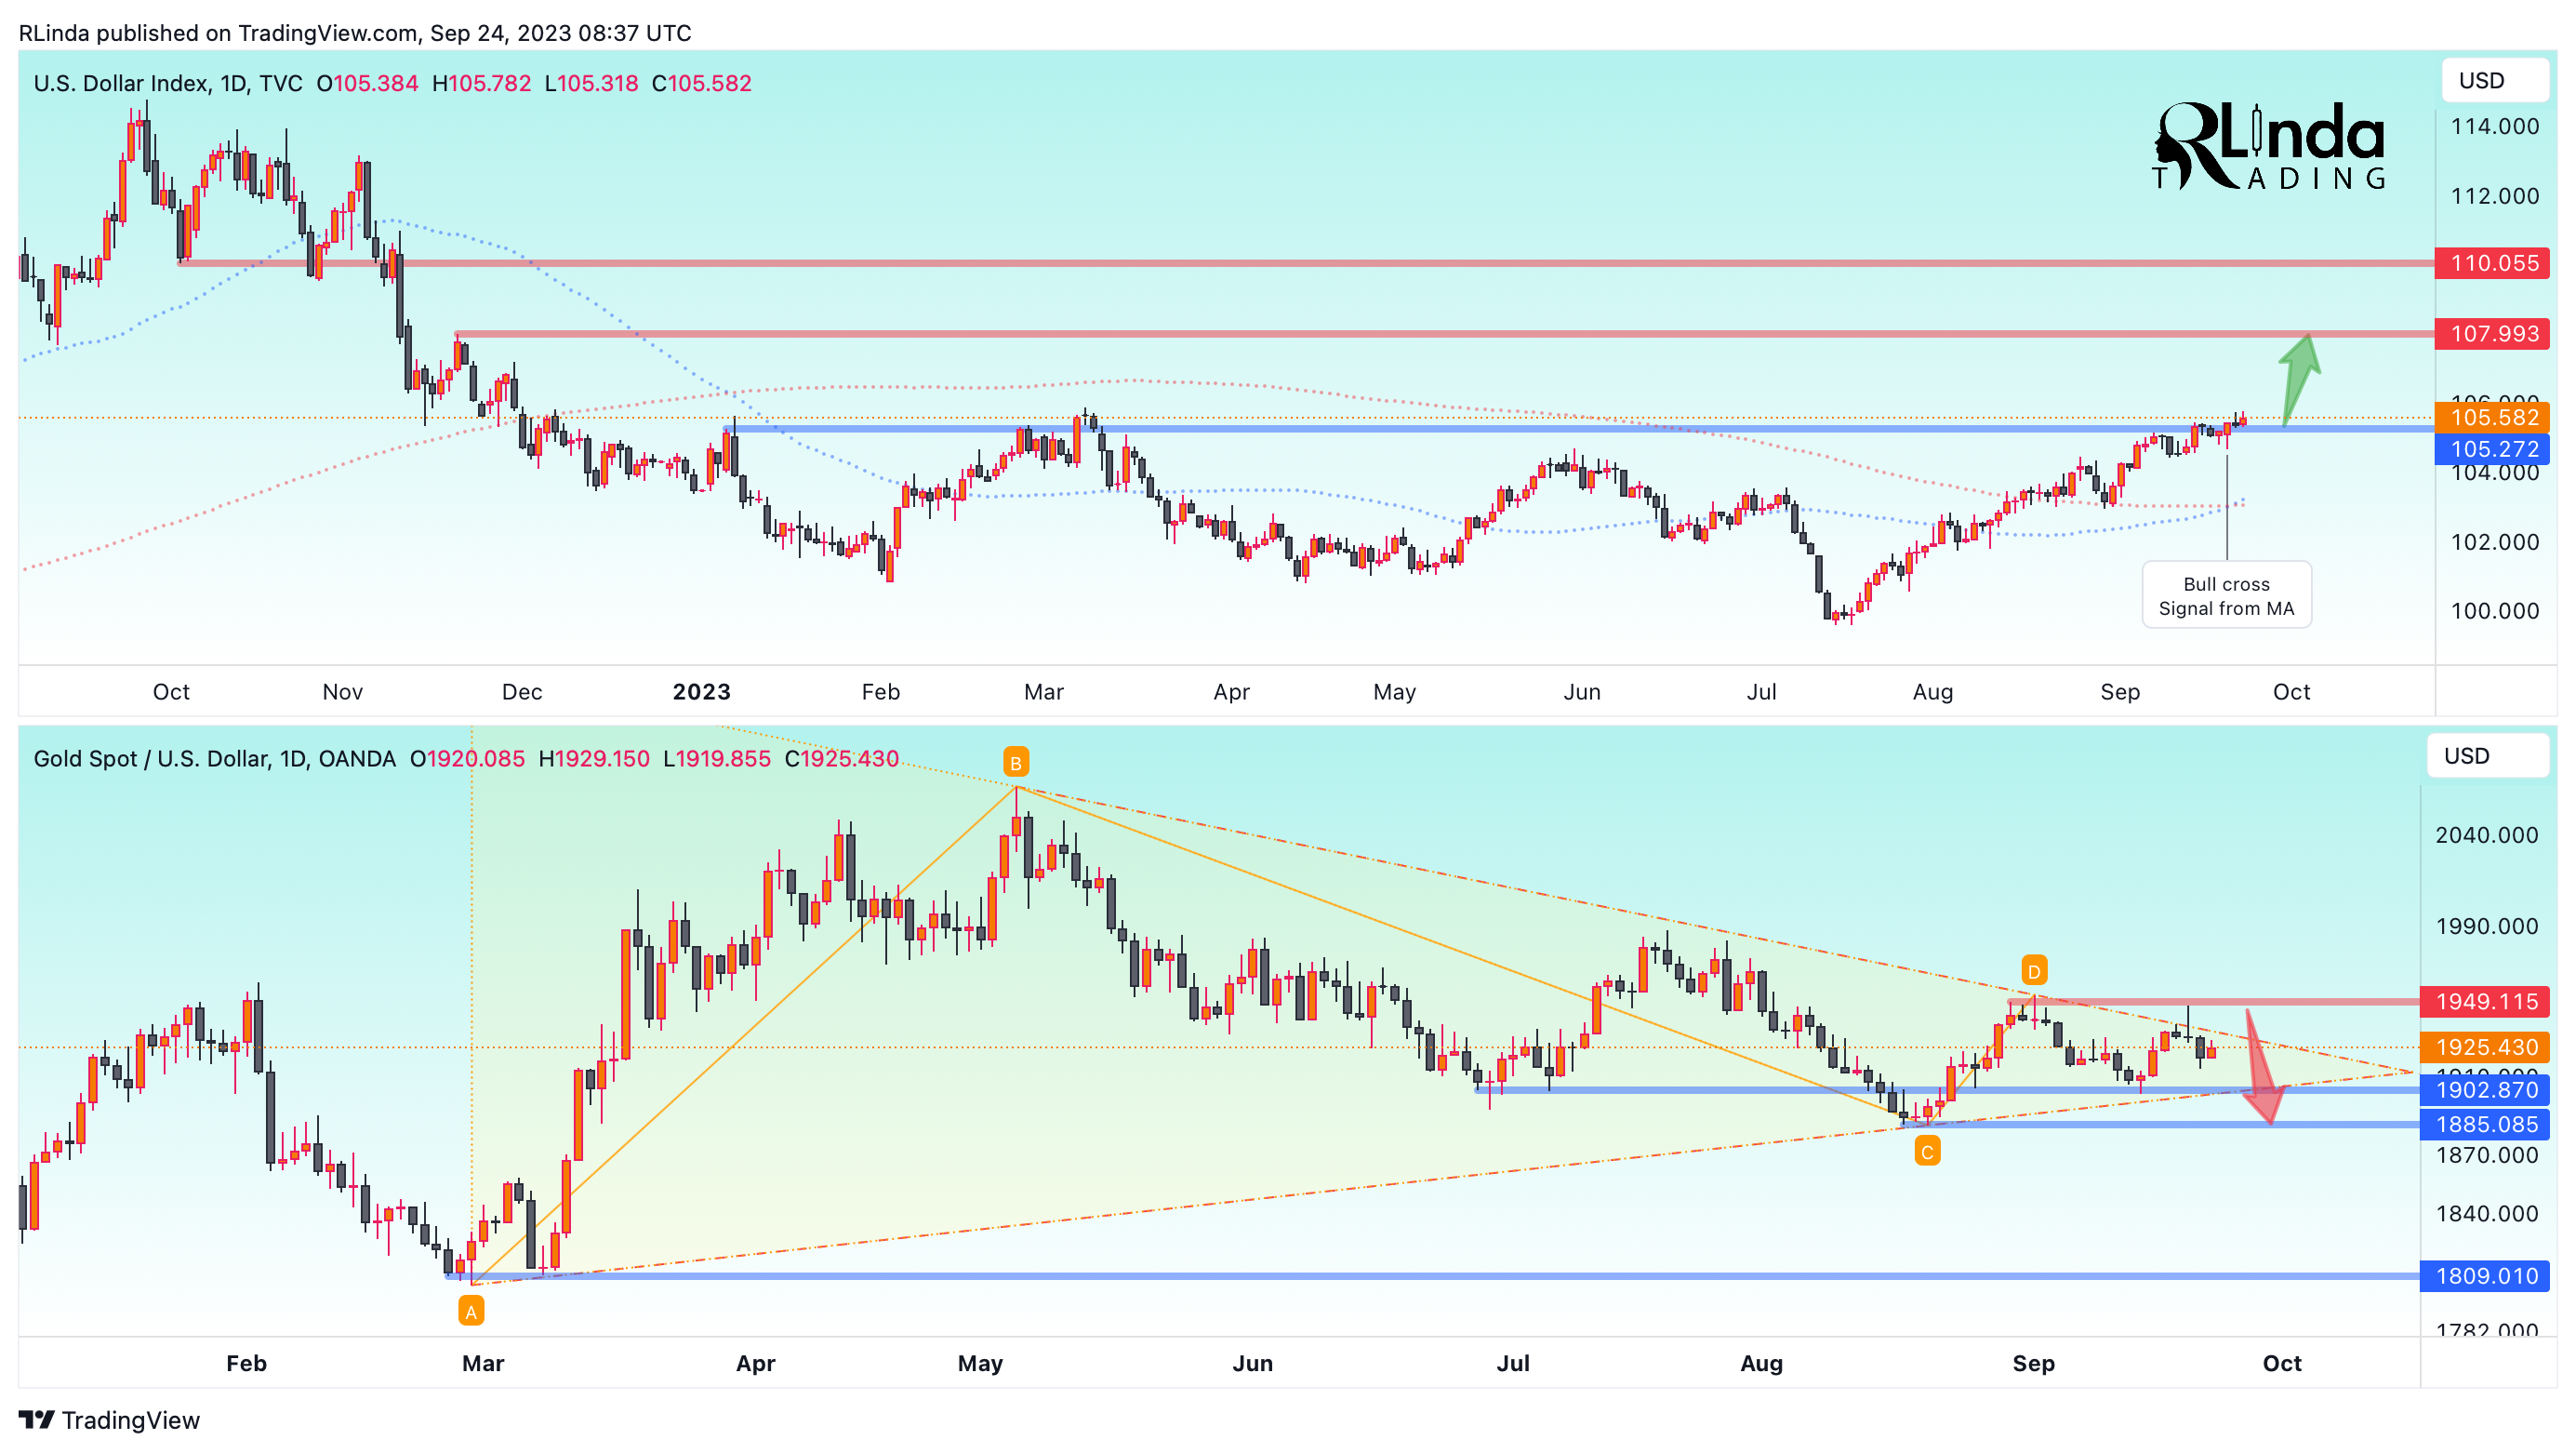Click the Sep label on gold time axis

tap(2033, 1363)
